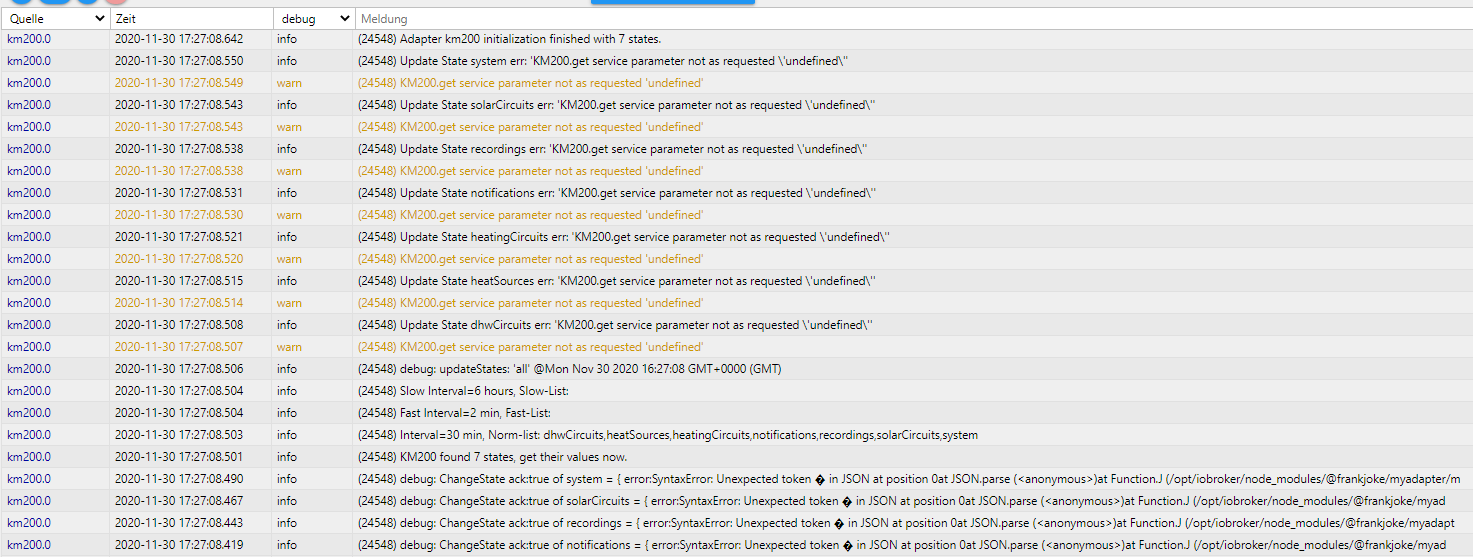Select message 'Interval=30 min, Norm-list'
This screenshot has width=1473, height=557.
point(667,435)
